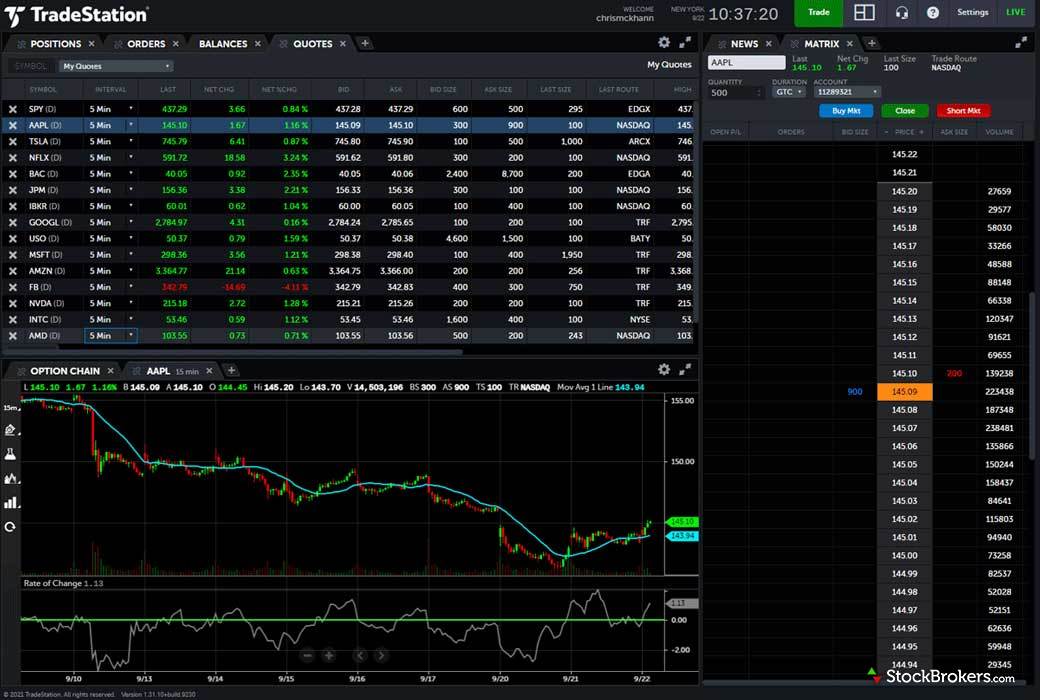Image resolution: width=1040 pixels, height=700 pixels.
Task: Click the headset support icon
Action: click(902, 13)
